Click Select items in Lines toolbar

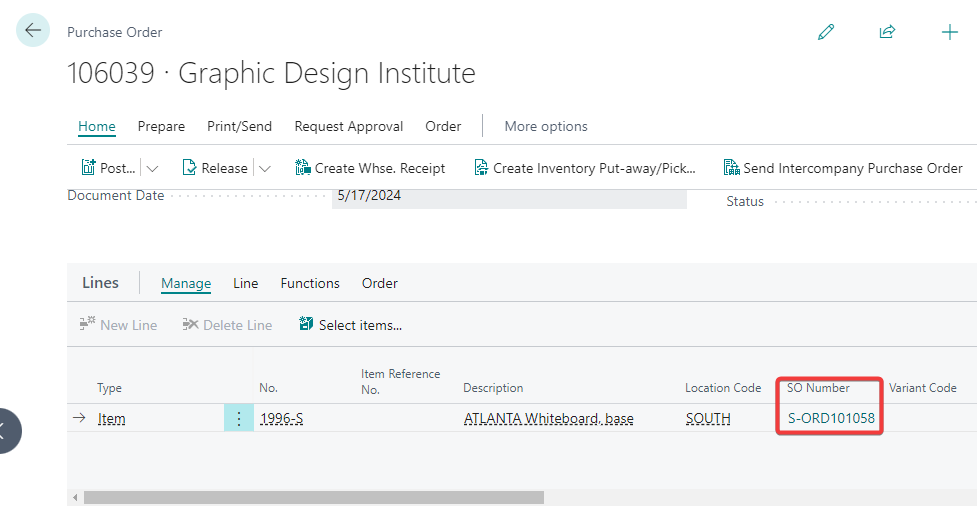tap(350, 325)
